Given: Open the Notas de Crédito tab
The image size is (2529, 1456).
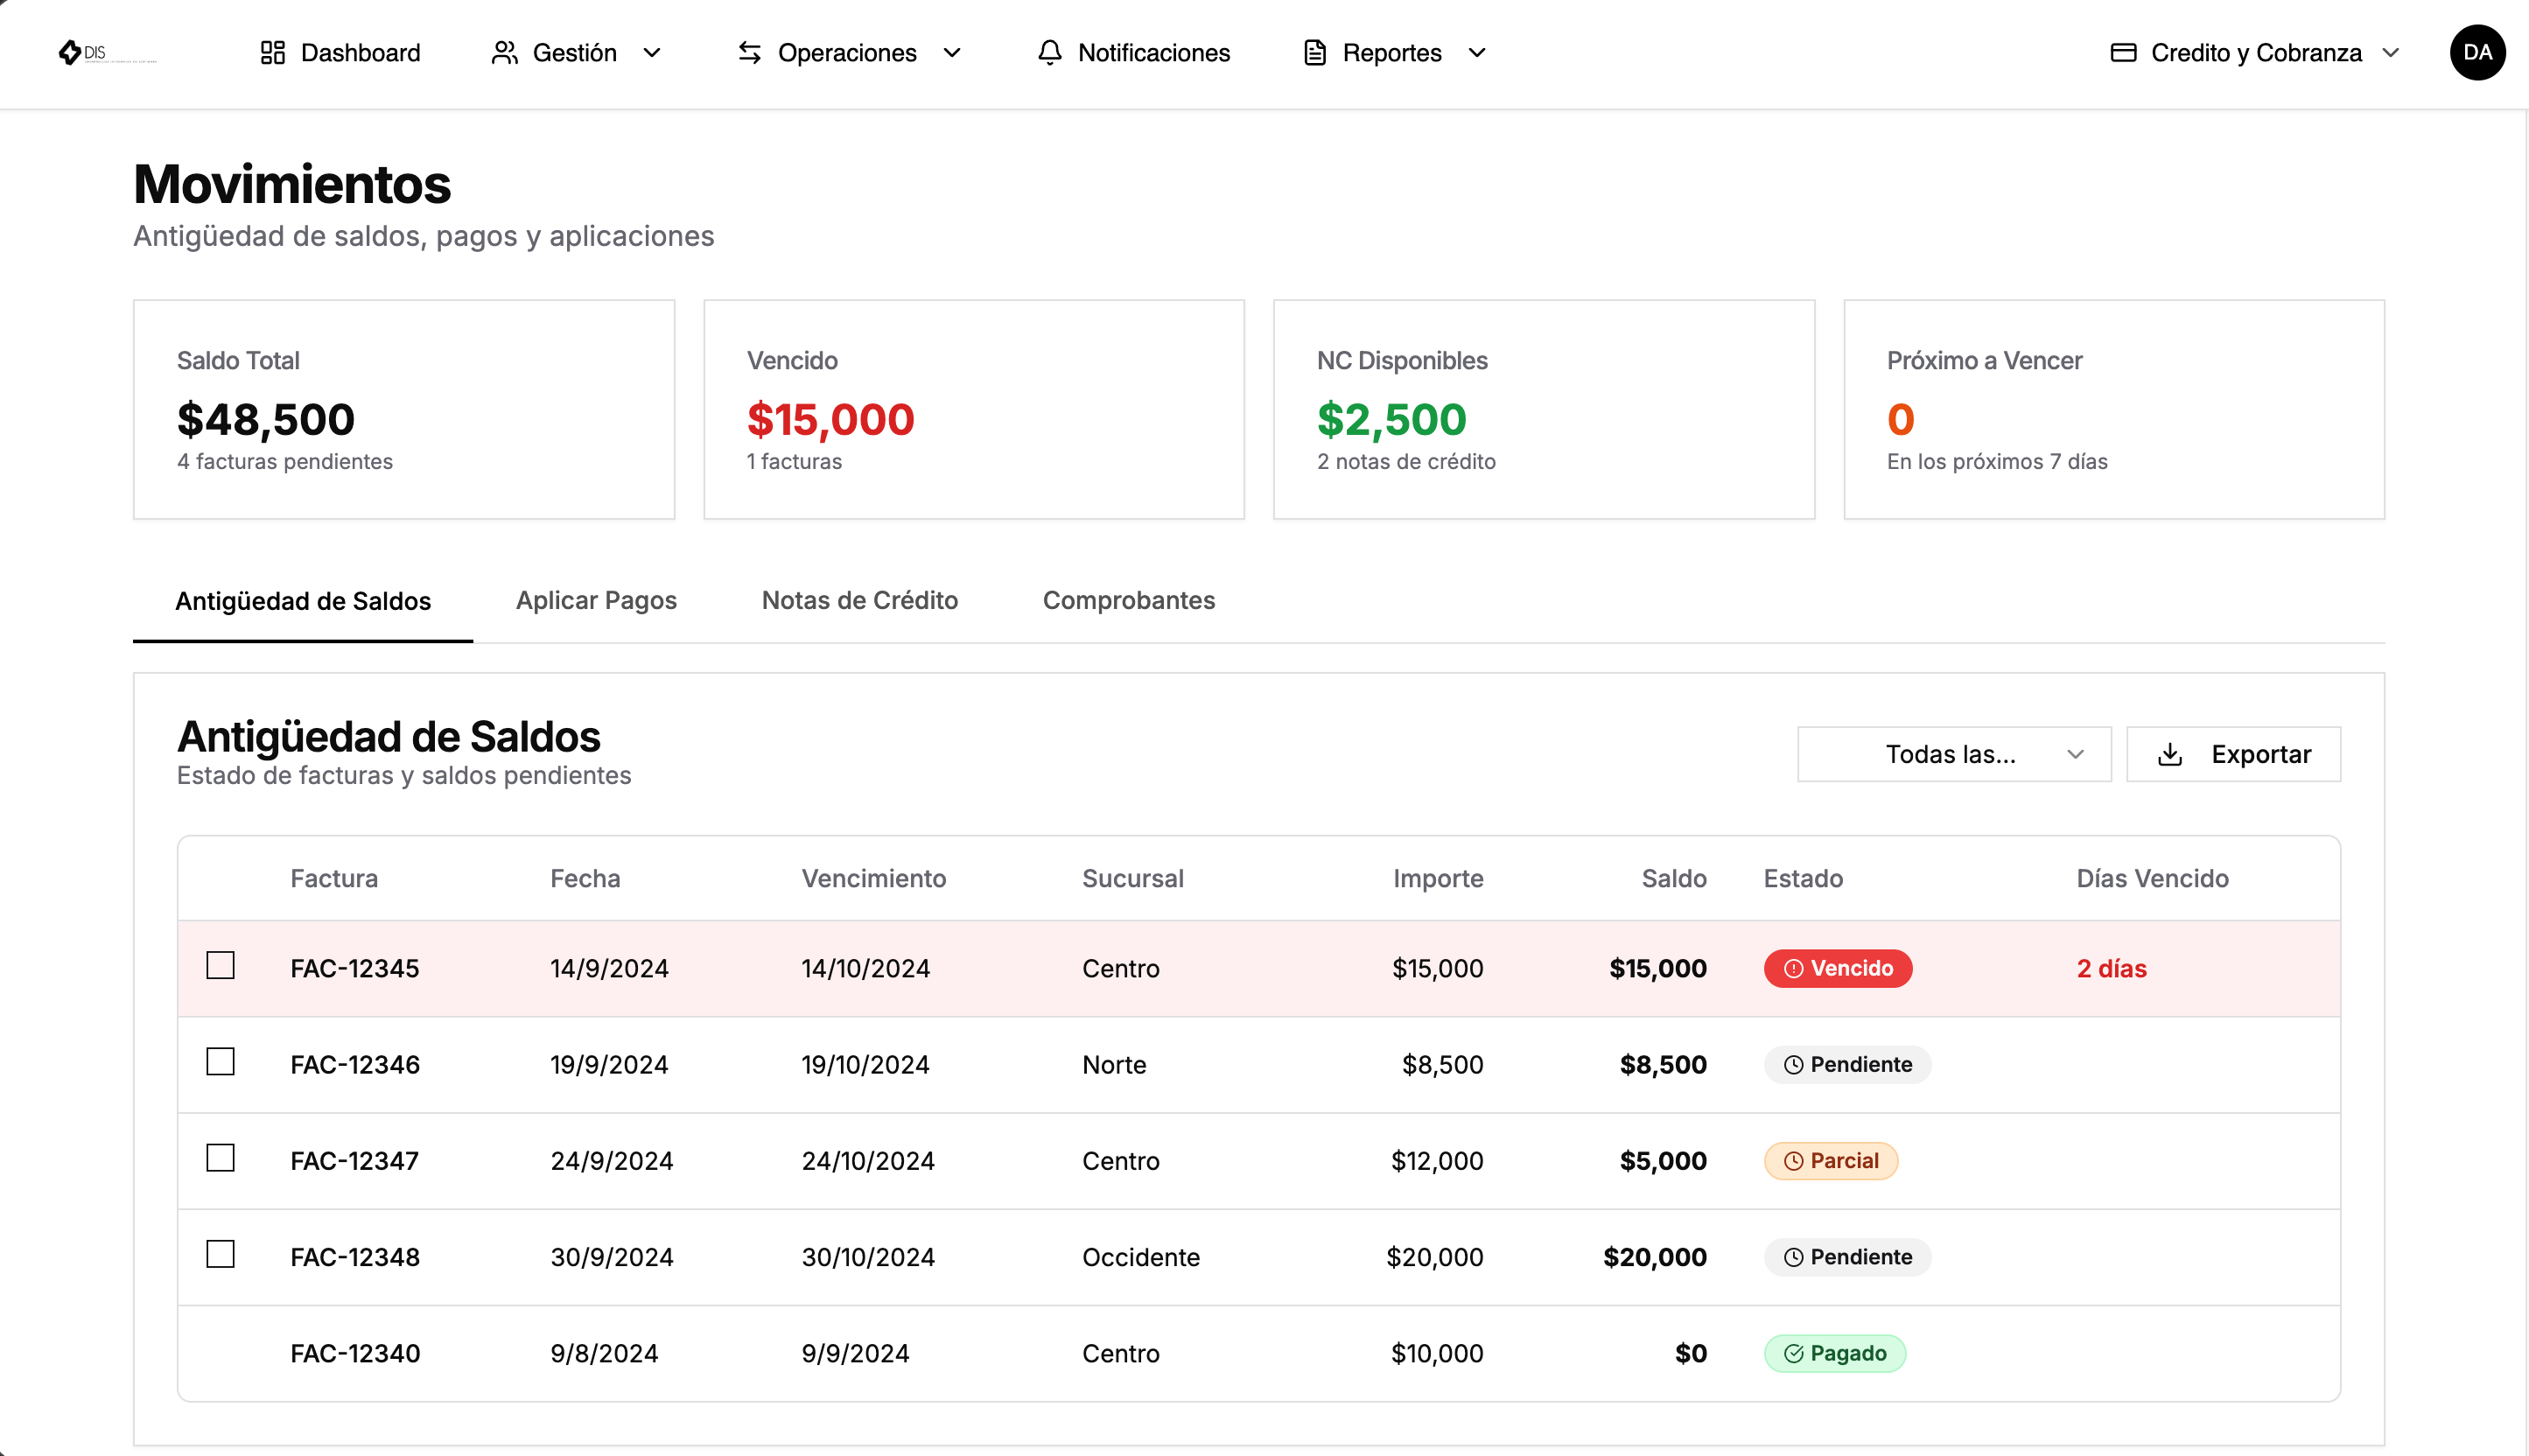Looking at the screenshot, I should pos(860,600).
